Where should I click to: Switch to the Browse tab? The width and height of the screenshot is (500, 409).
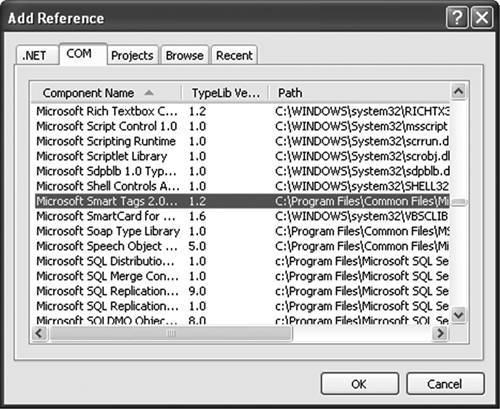[x=185, y=55]
